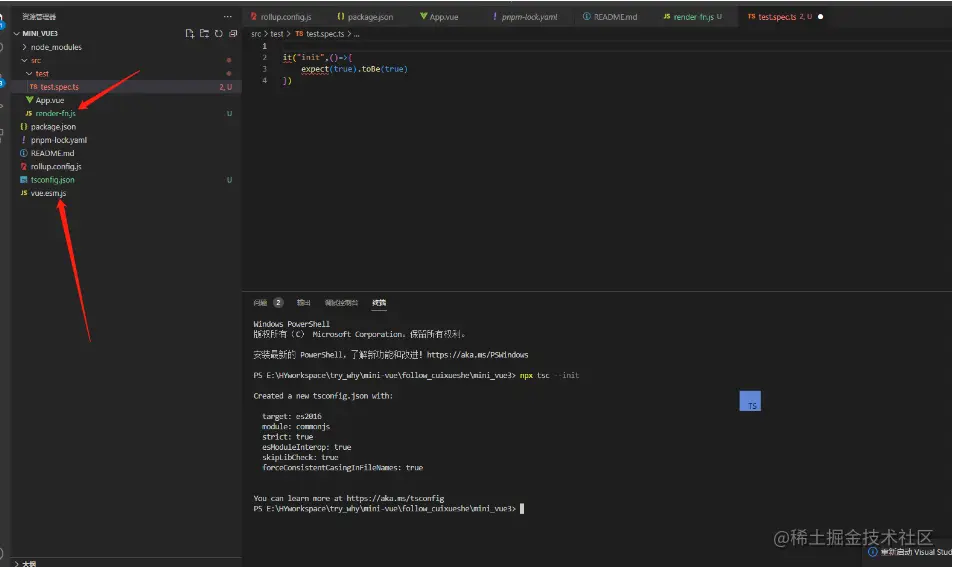Click the unsaved dot on test.spec.ts tab
Viewport: 953px width, 567px height.
click(x=821, y=17)
